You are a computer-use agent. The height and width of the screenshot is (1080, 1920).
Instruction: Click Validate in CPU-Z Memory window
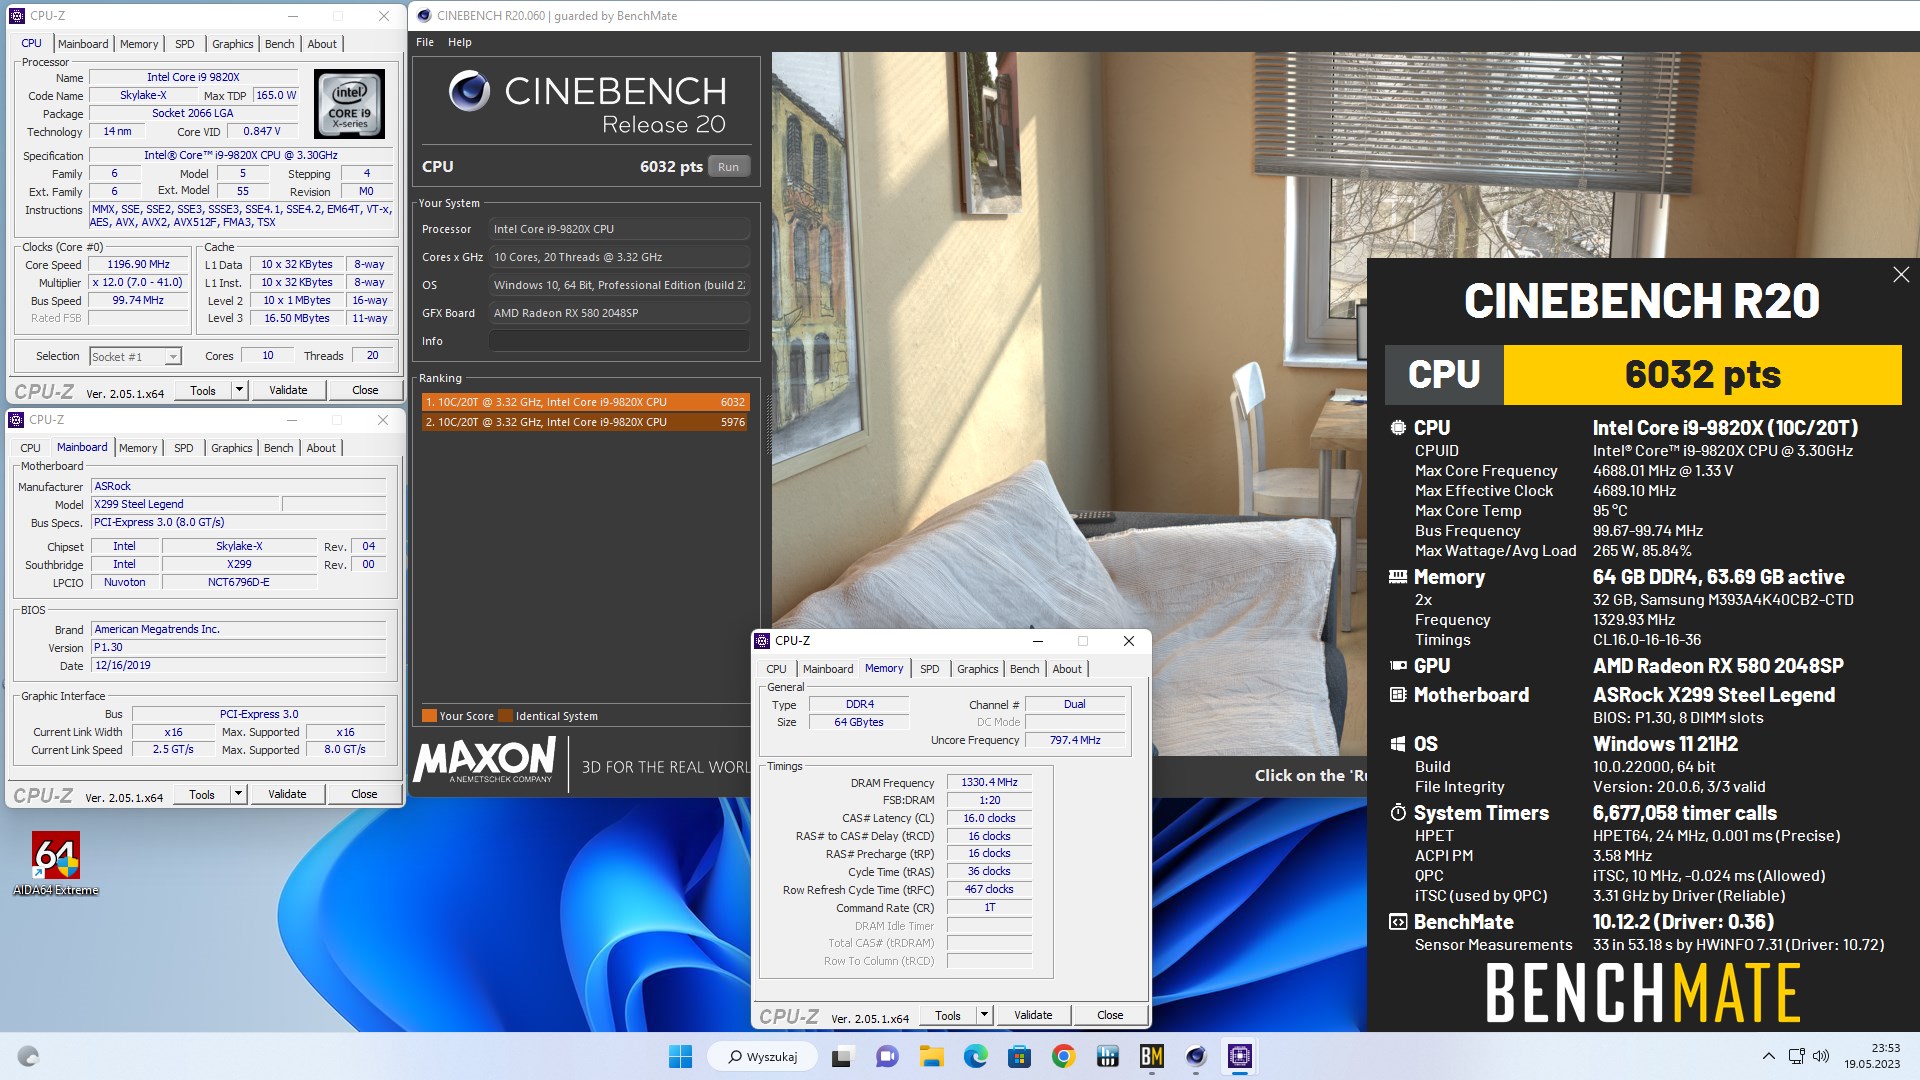click(x=1033, y=1015)
